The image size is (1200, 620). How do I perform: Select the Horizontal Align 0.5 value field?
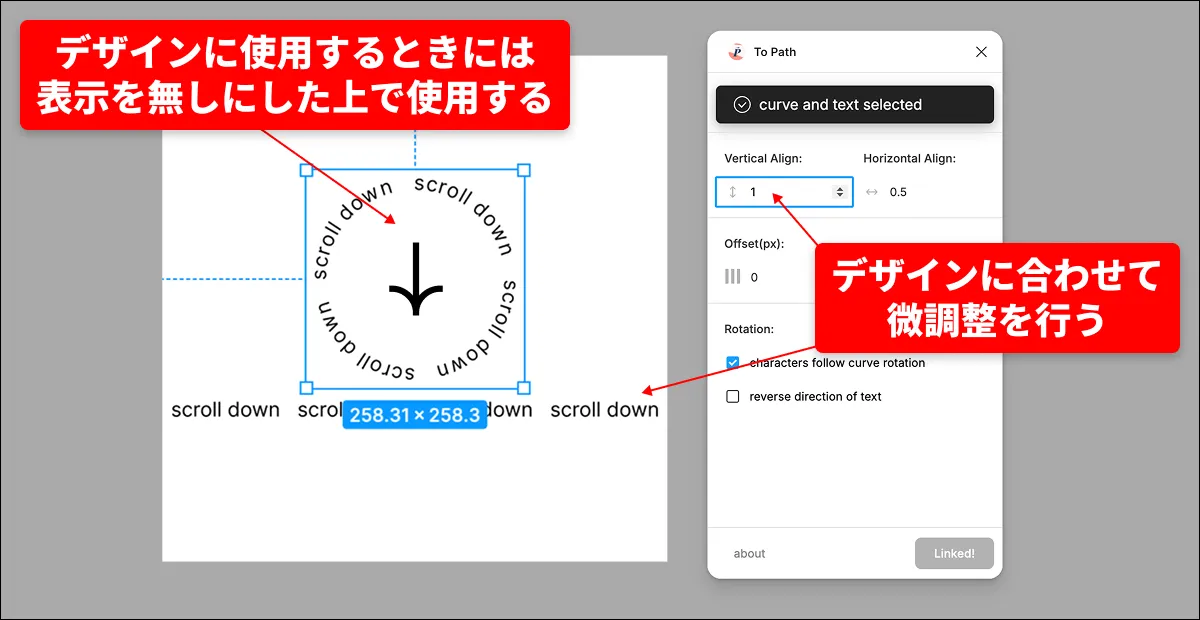[898, 192]
